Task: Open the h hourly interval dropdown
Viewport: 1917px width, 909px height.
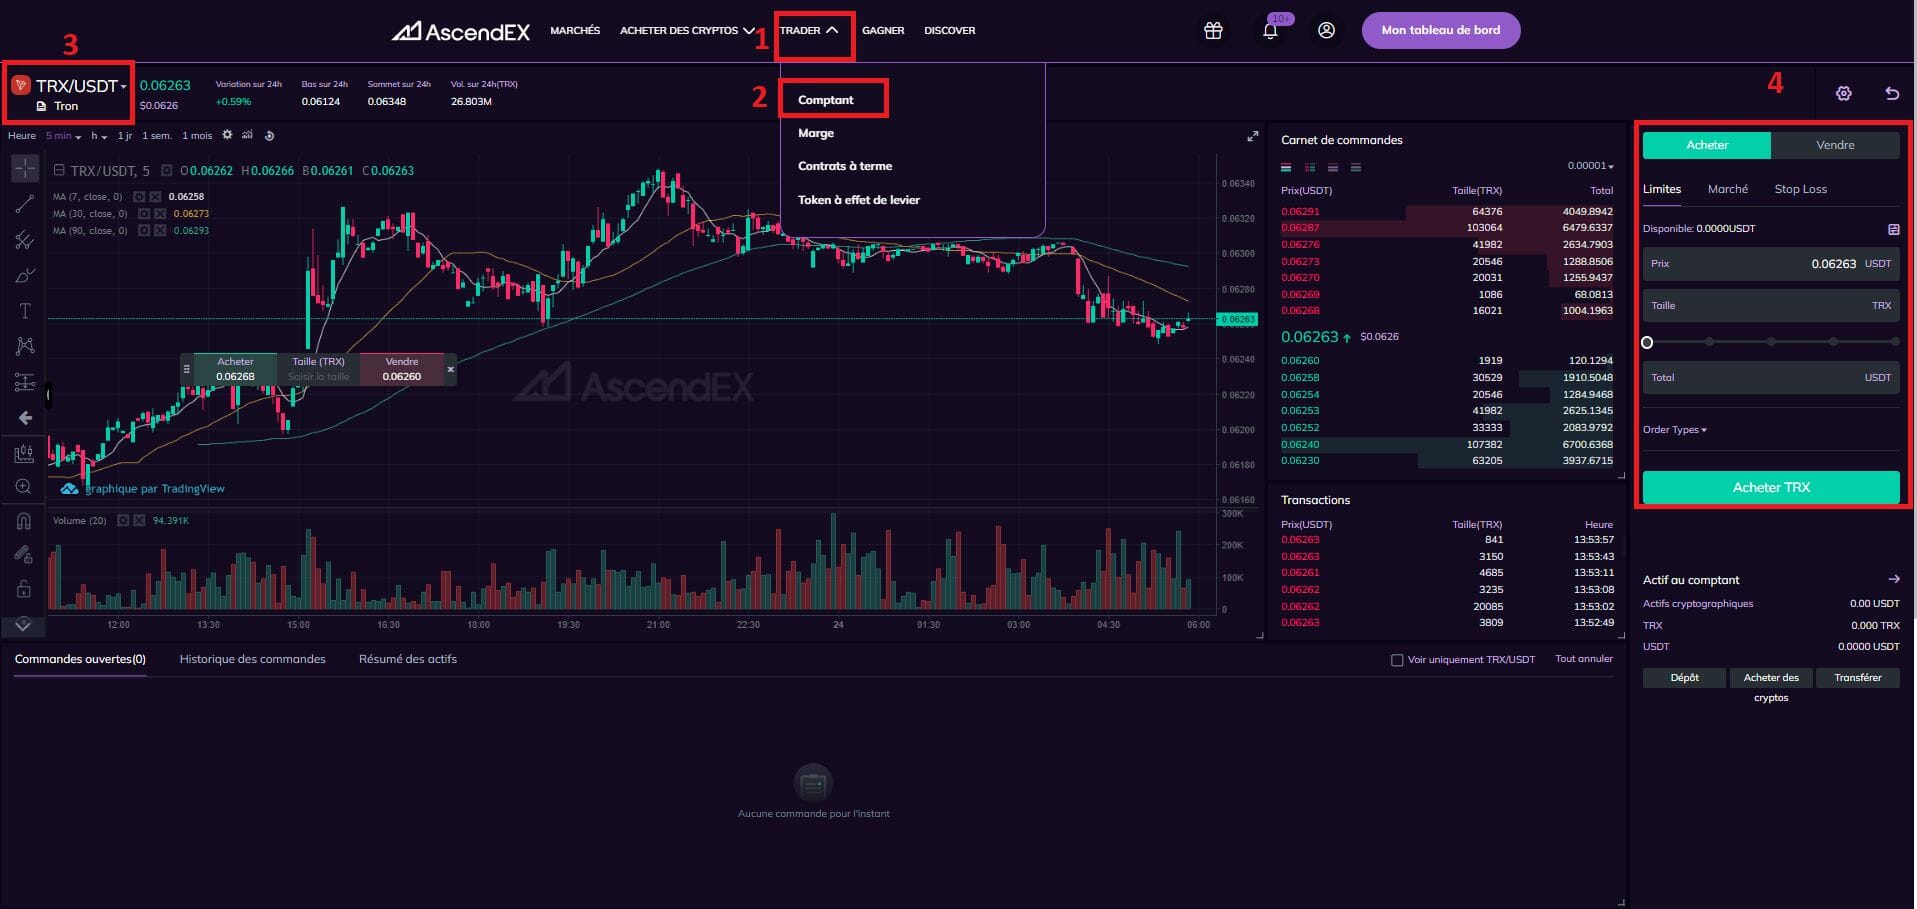Action: (x=99, y=136)
